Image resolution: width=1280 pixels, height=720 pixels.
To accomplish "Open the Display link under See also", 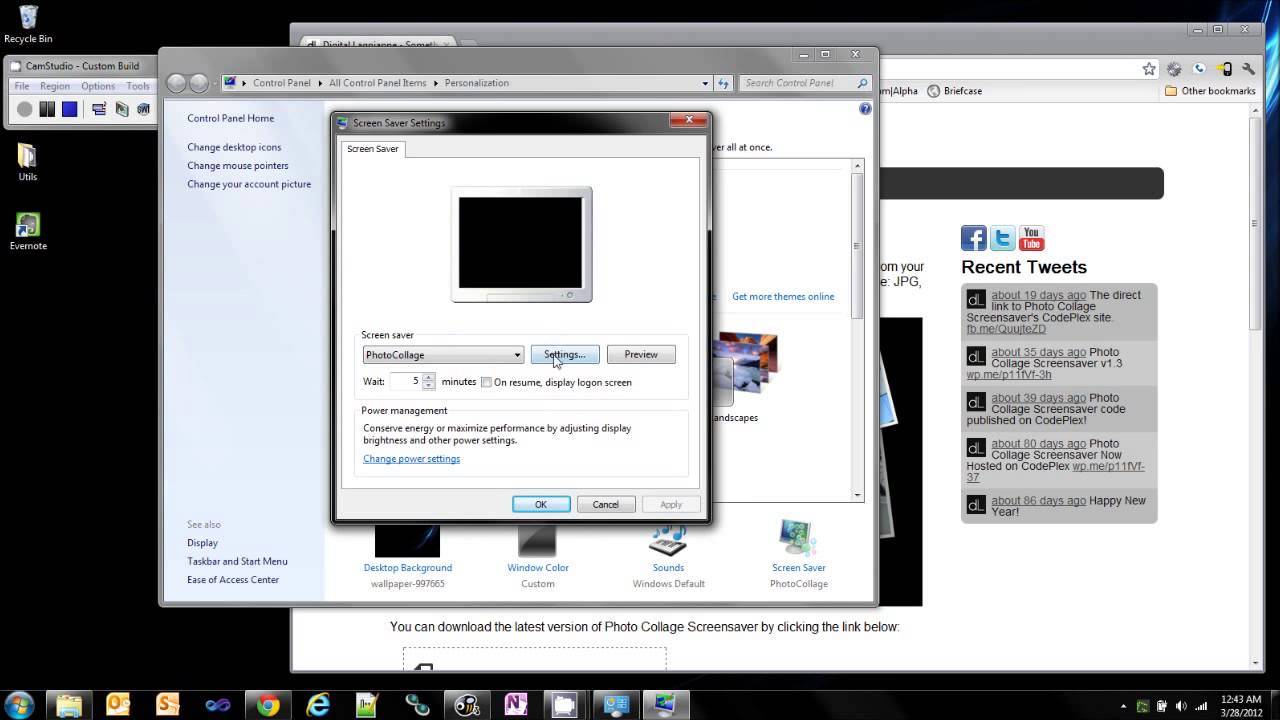I will [x=202, y=543].
